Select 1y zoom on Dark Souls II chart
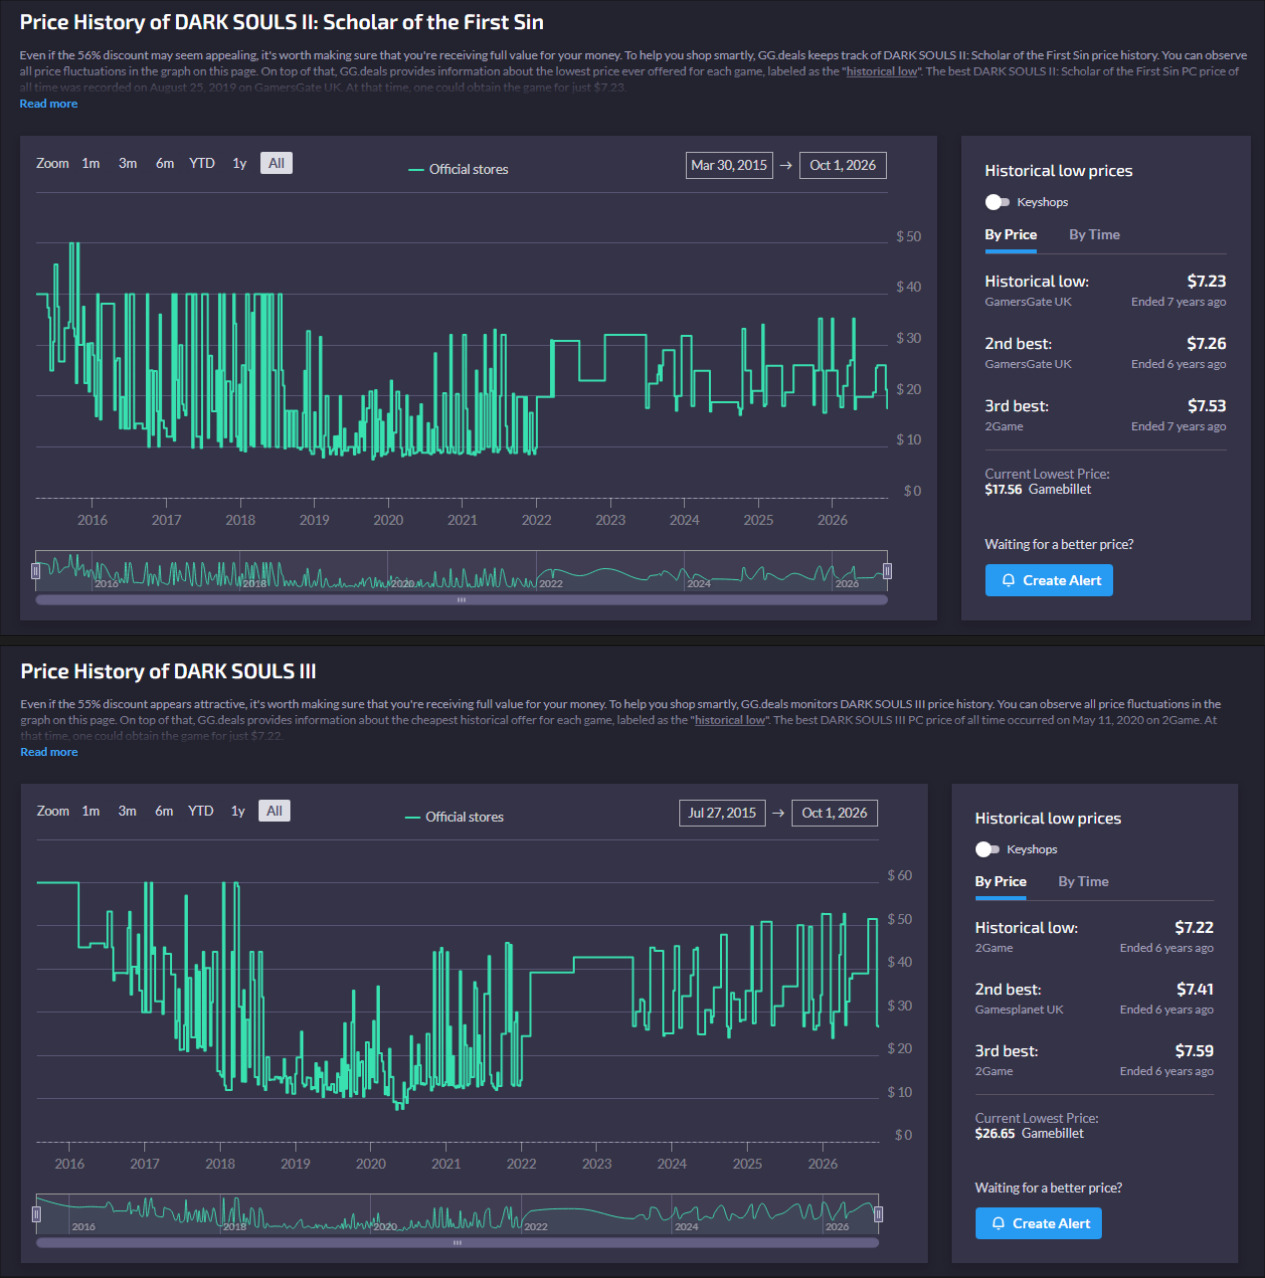 [239, 163]
